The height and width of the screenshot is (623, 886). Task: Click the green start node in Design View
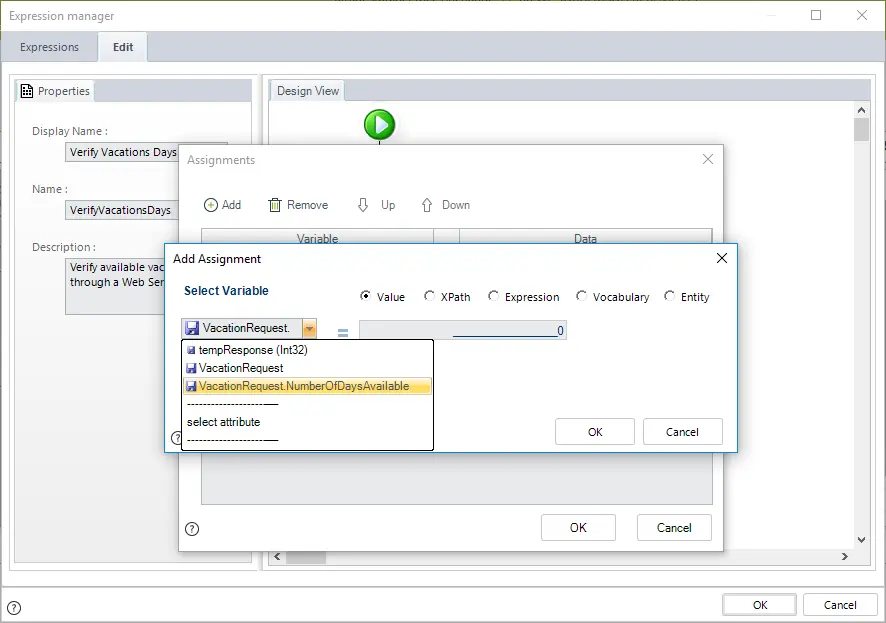pos(379,124)
